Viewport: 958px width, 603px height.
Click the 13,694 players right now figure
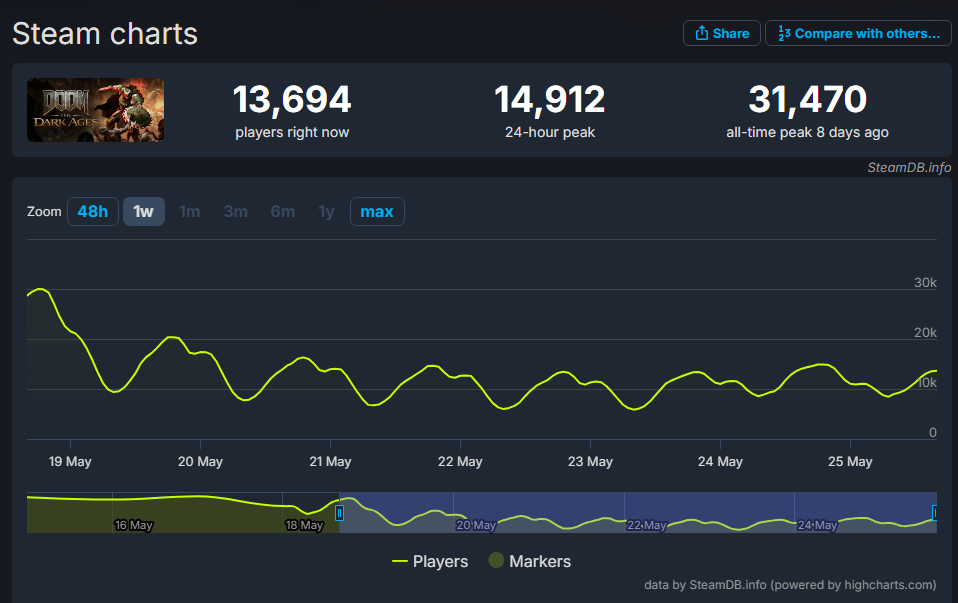(x=292, y=99)
